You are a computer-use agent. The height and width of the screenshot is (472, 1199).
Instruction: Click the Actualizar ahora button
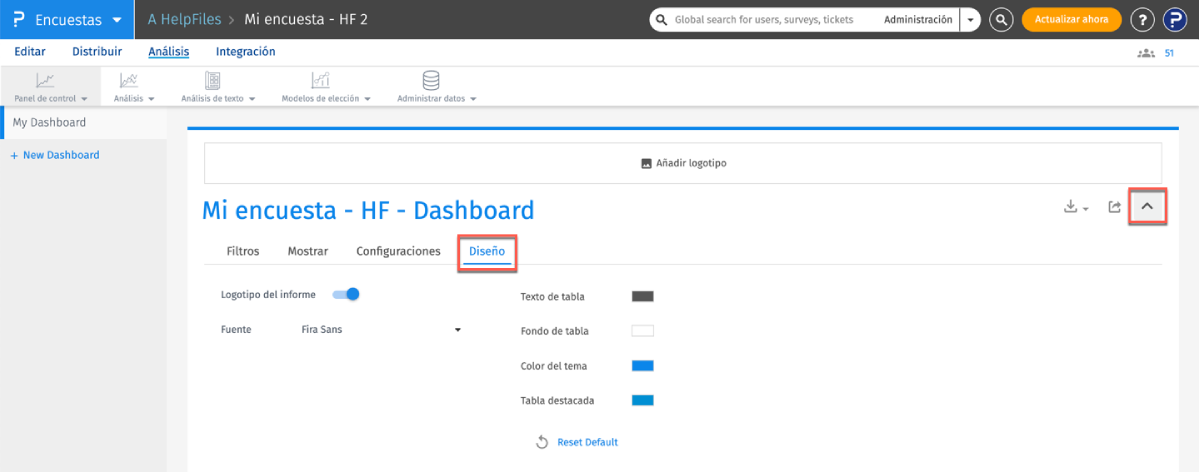[1071, 20]
